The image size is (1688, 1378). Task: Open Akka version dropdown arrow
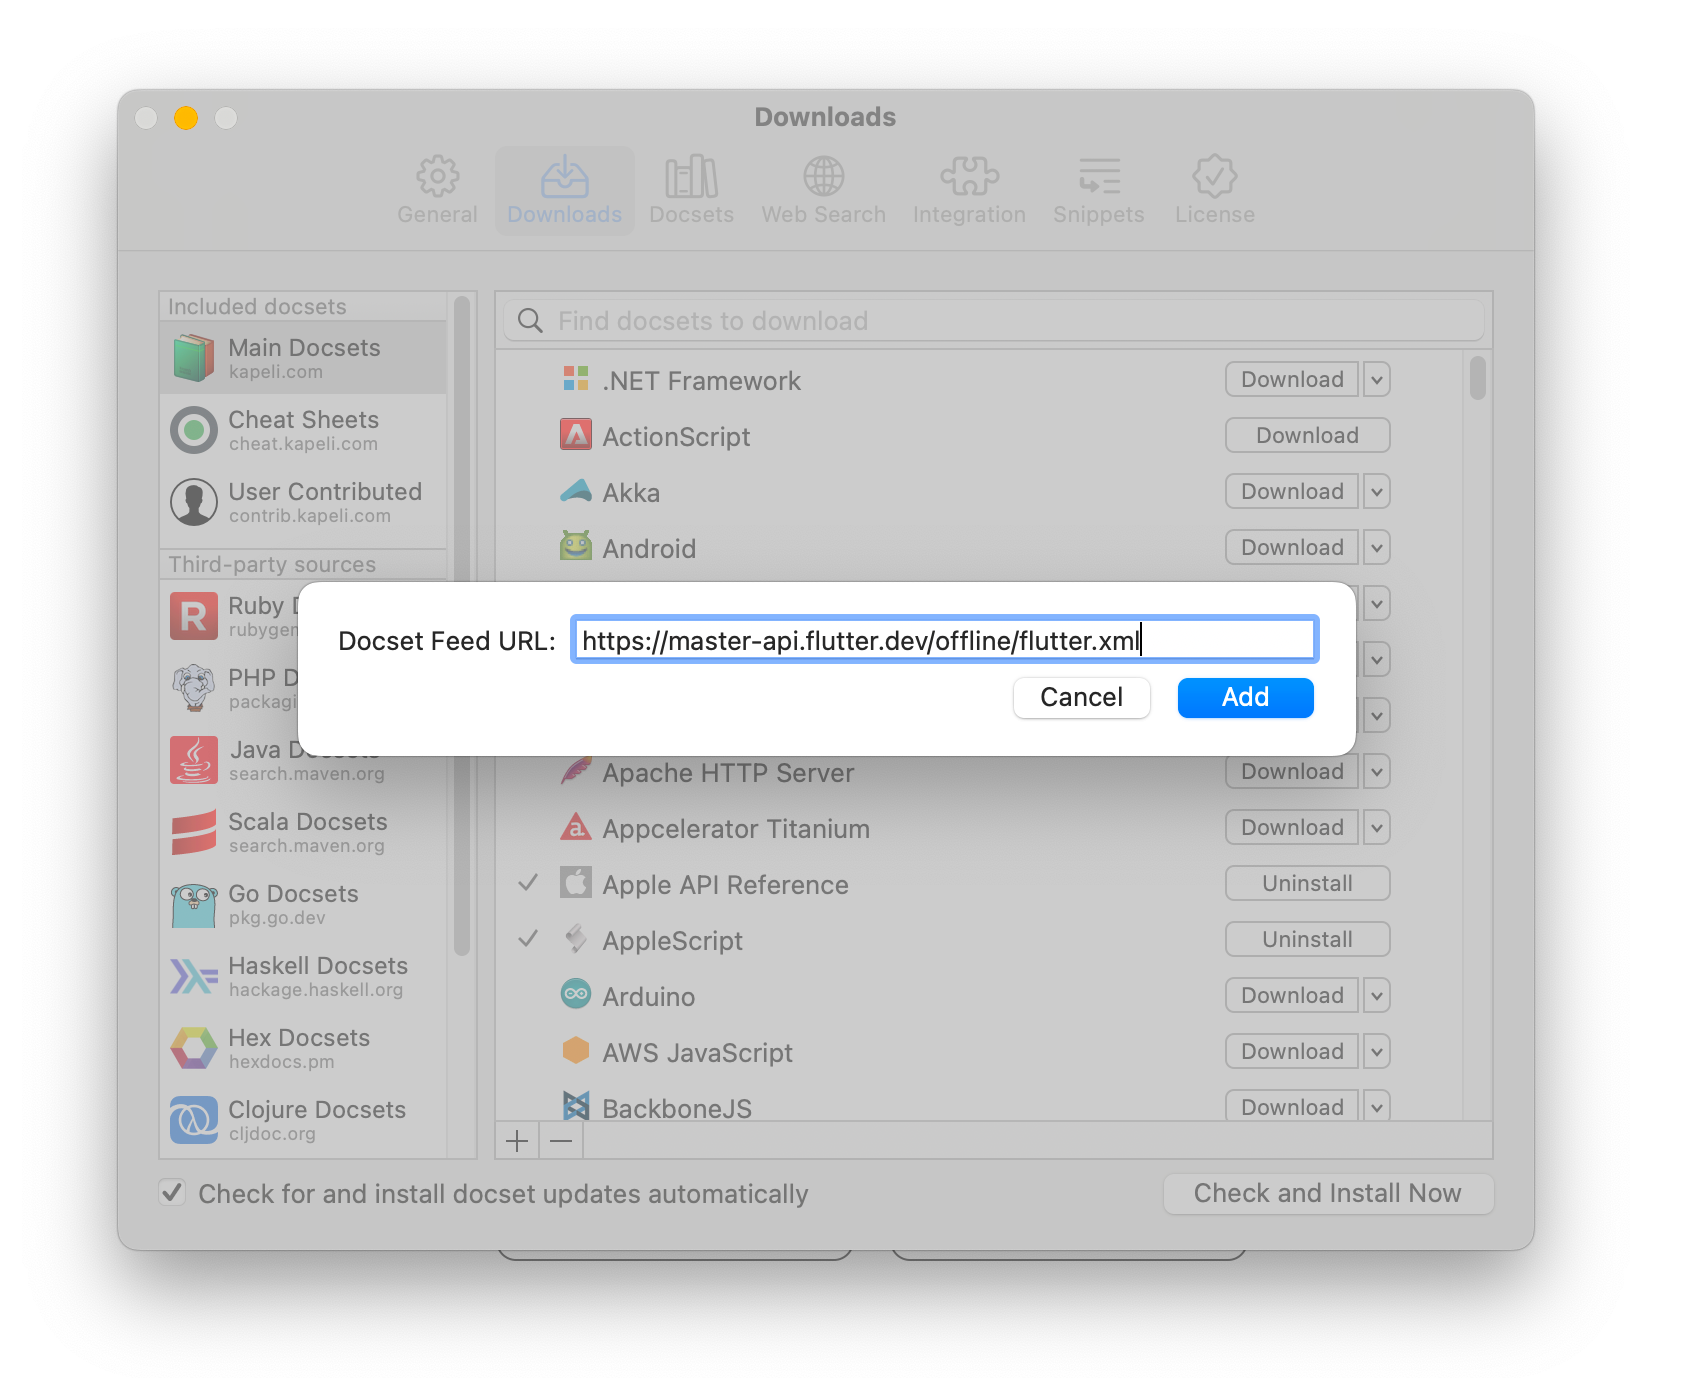(1377, 491)
